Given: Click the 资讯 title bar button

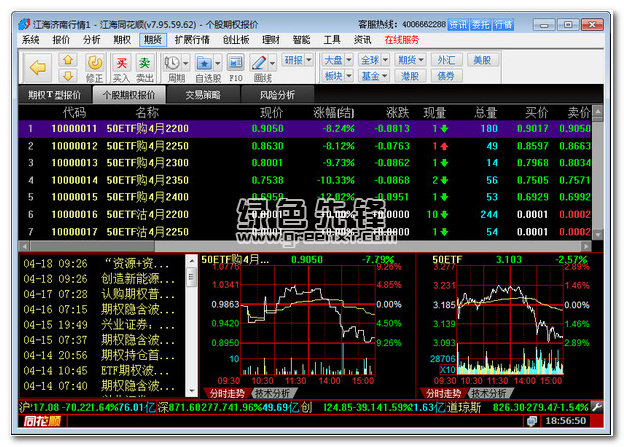Looking at the screenshot, I should pos(458,25).
